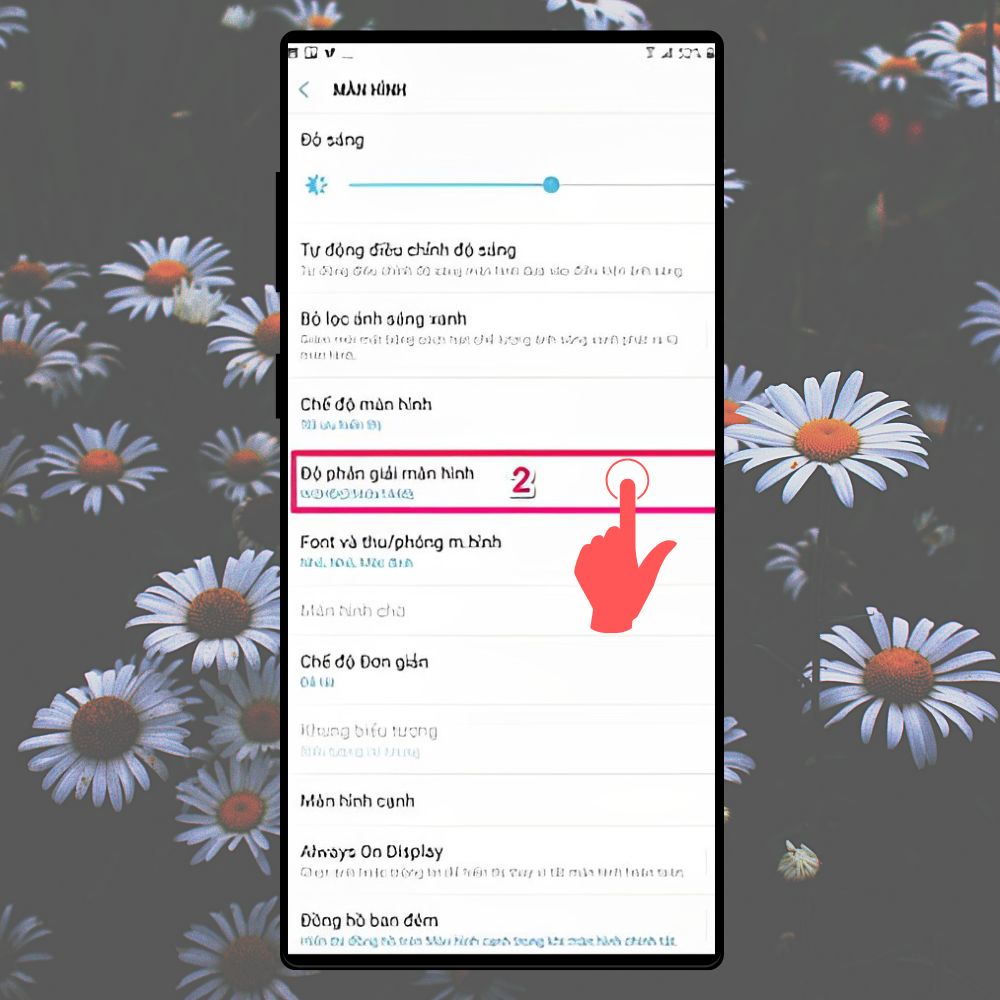The height and width of the screenshot is (1000, 1000).
Task: Tap the greyed Màn hình chờ entry
Action: click(x=501, y=611)
